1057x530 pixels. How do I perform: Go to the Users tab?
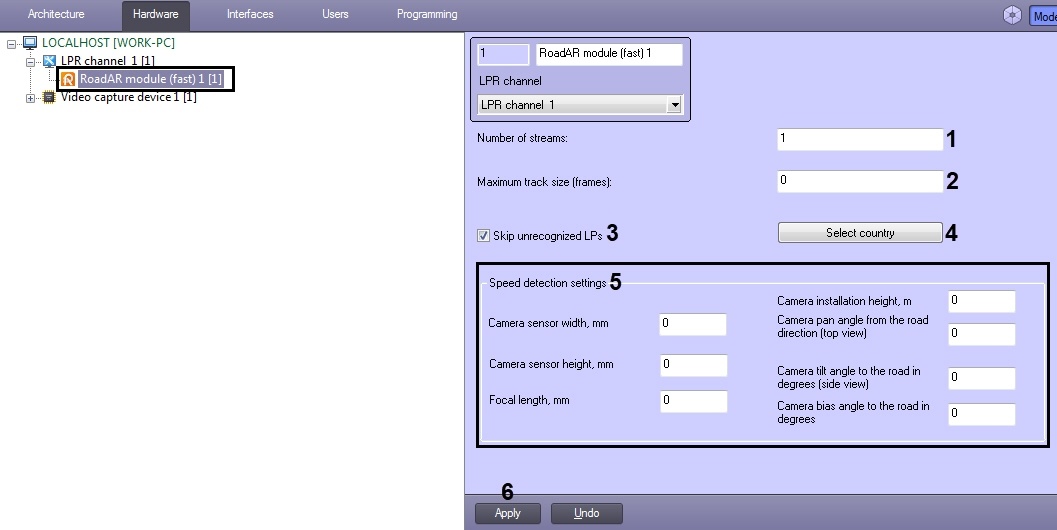coord(335,14)
